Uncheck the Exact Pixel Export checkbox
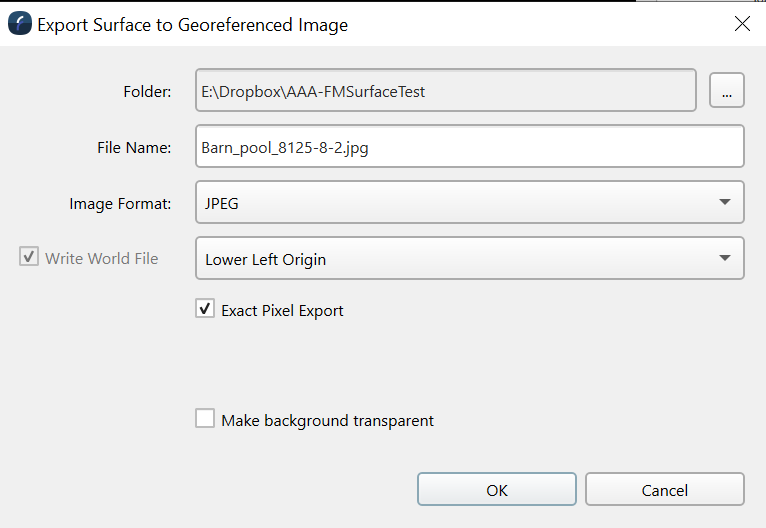Image resolution: width=766 pixels, height=528 pixels. (205, 309)
